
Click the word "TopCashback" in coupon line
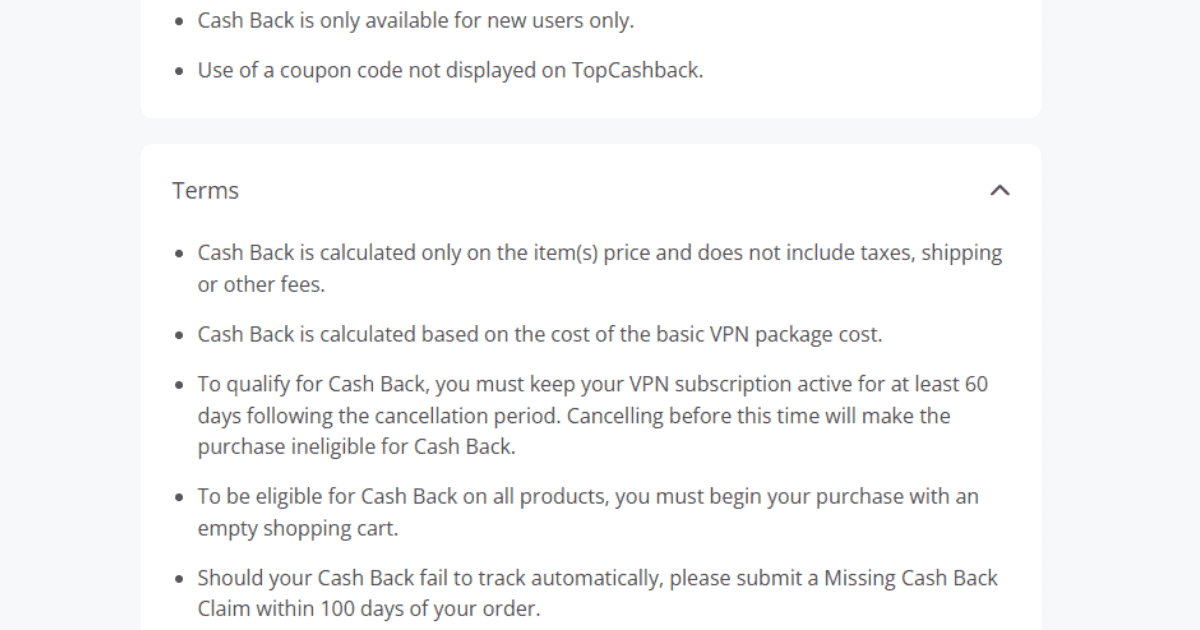point(636,70)
